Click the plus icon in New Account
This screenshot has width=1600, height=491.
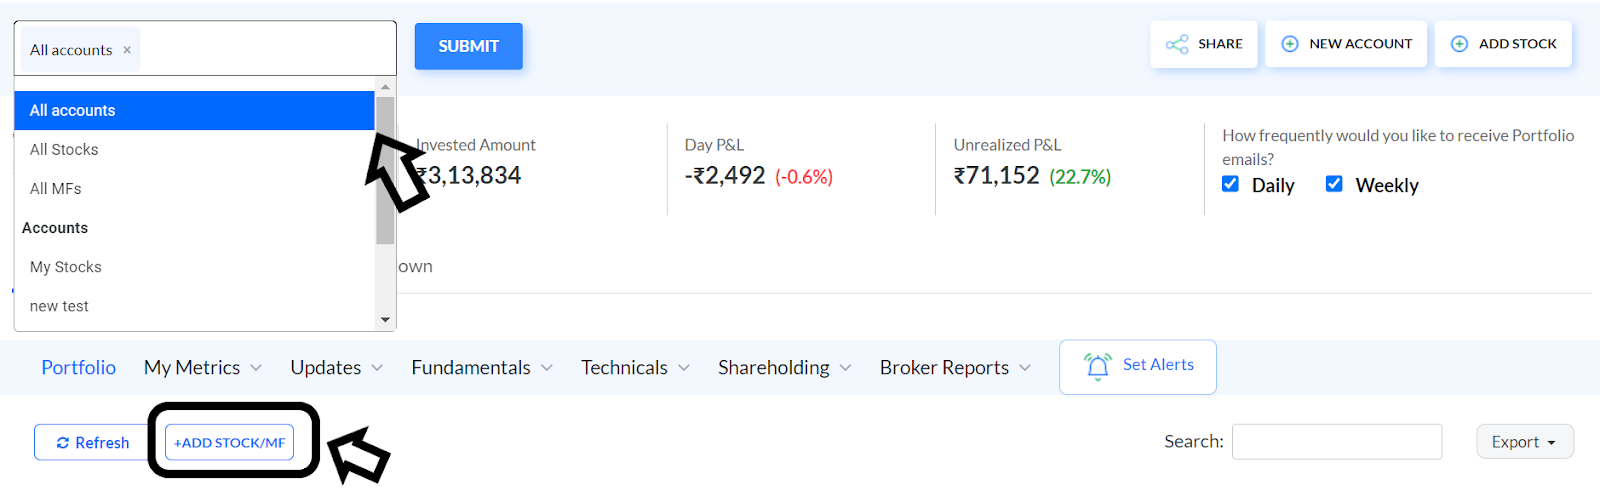point(1290,44)
